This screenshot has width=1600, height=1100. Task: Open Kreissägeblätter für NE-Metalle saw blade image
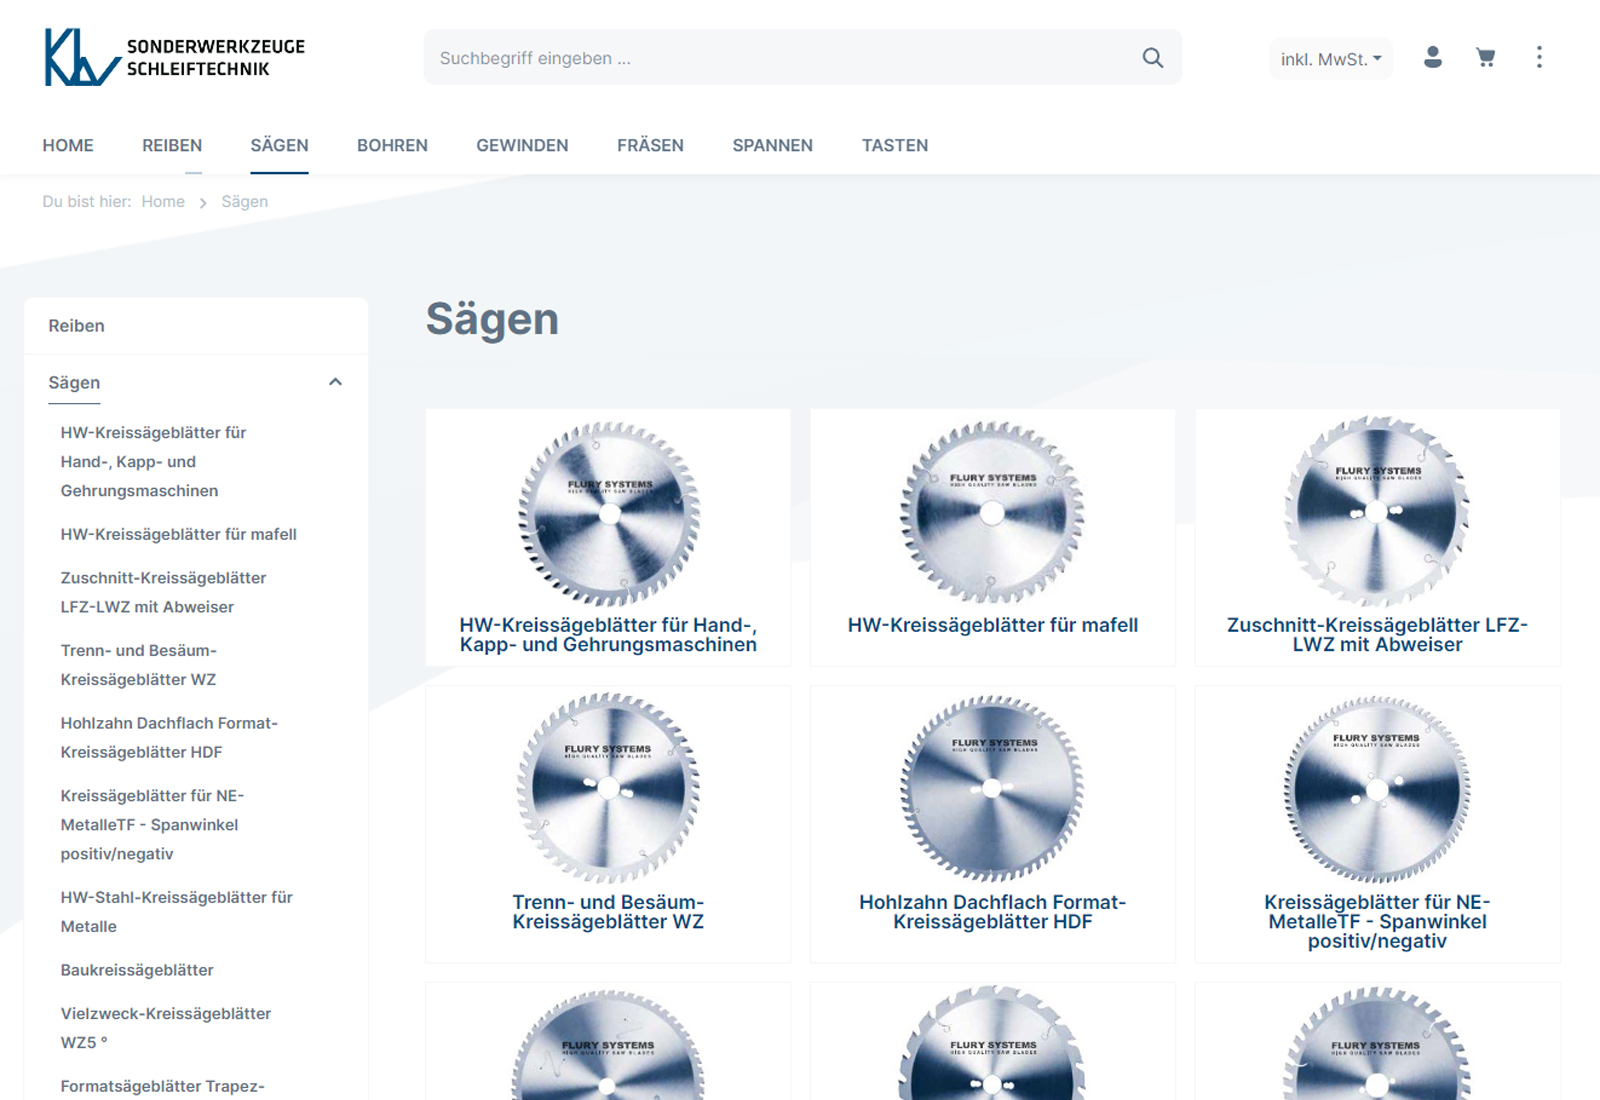(x=1377, y=790)
